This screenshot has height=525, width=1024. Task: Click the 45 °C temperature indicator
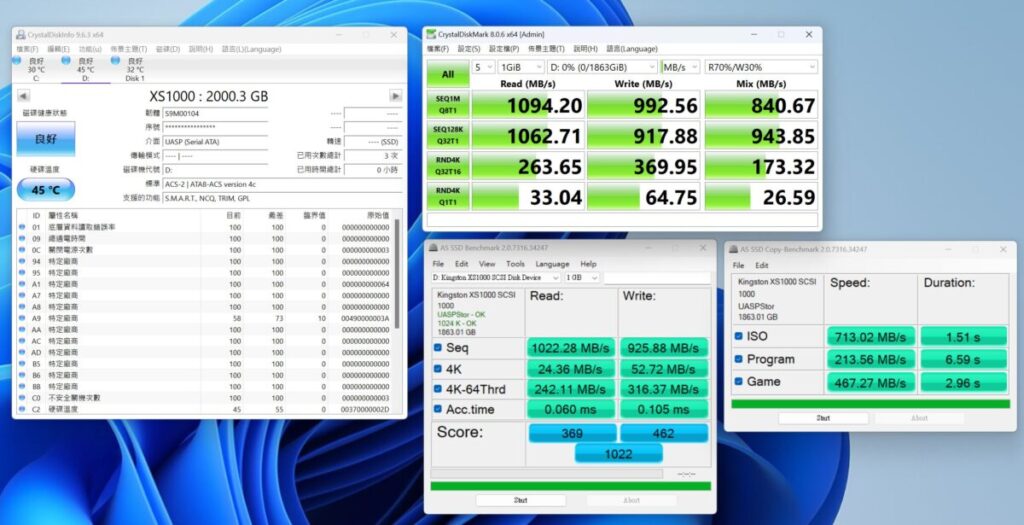pyautogui.click(x=46, y=190)
